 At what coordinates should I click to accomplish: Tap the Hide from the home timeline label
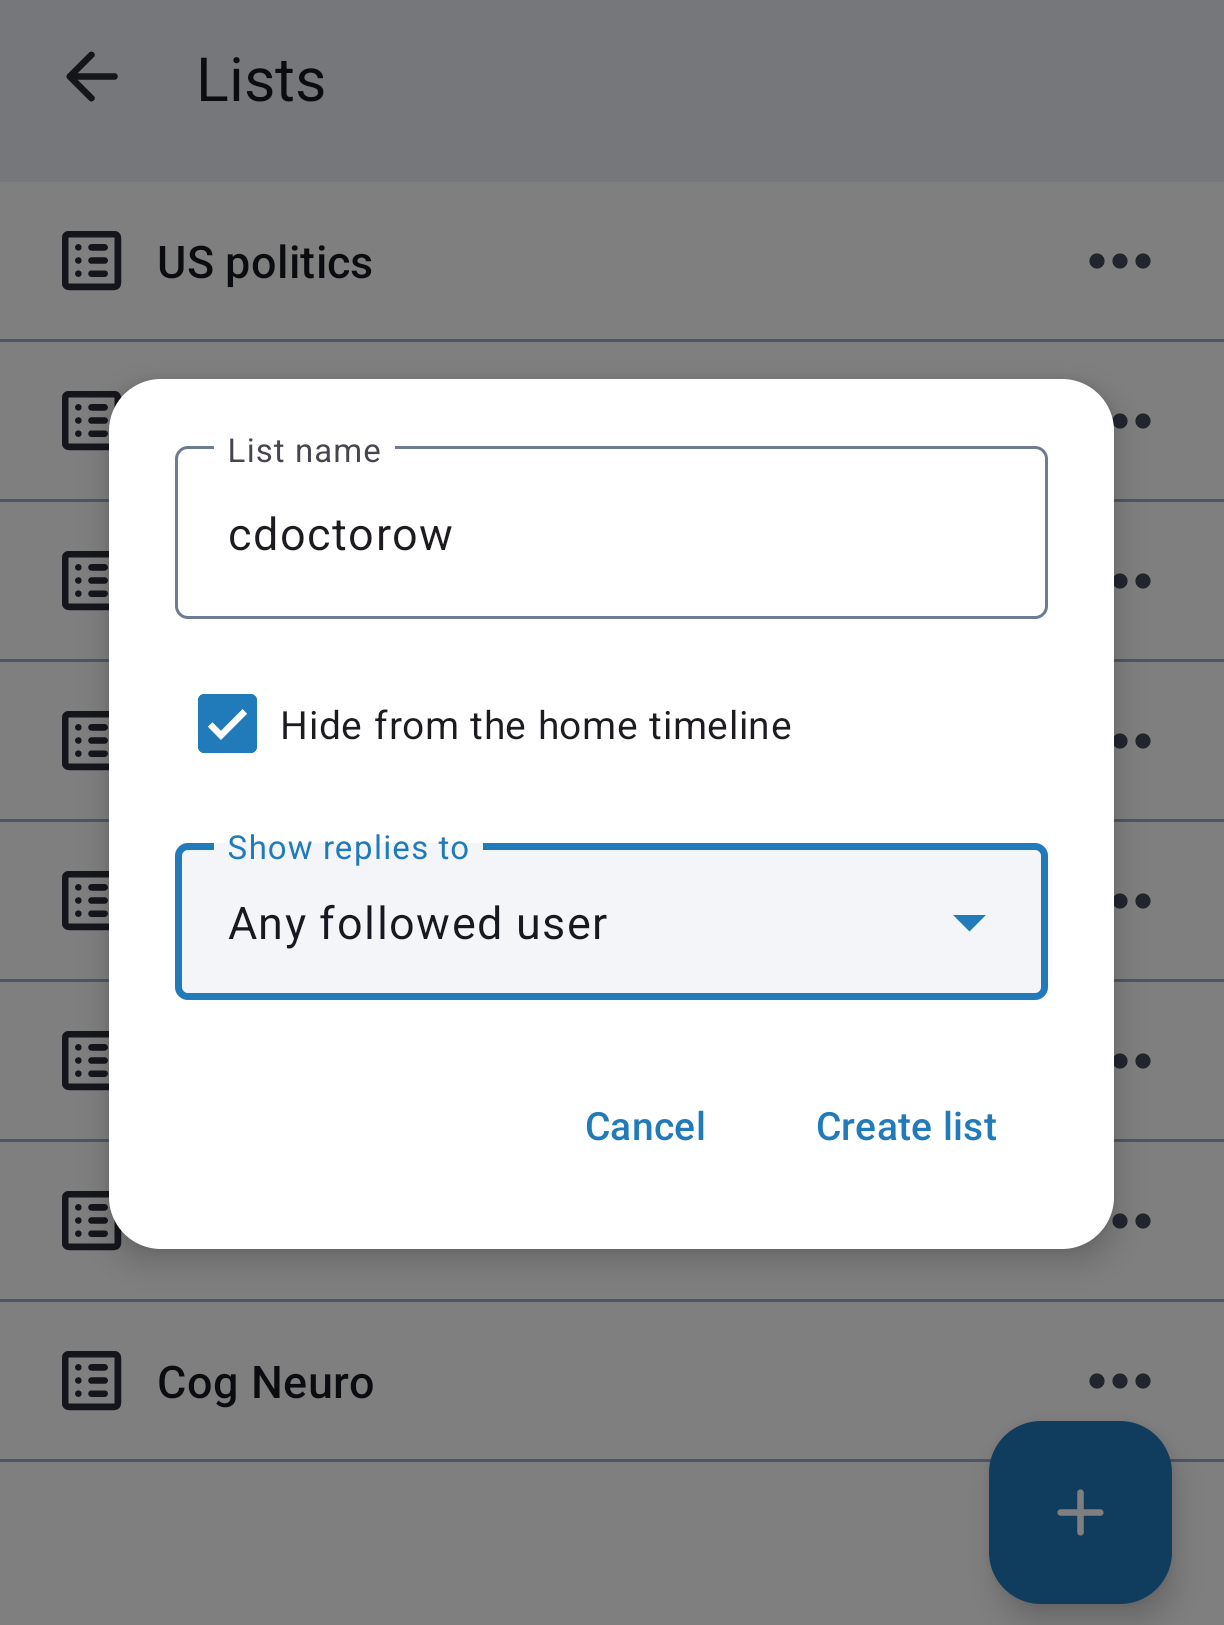pos(536,726)
